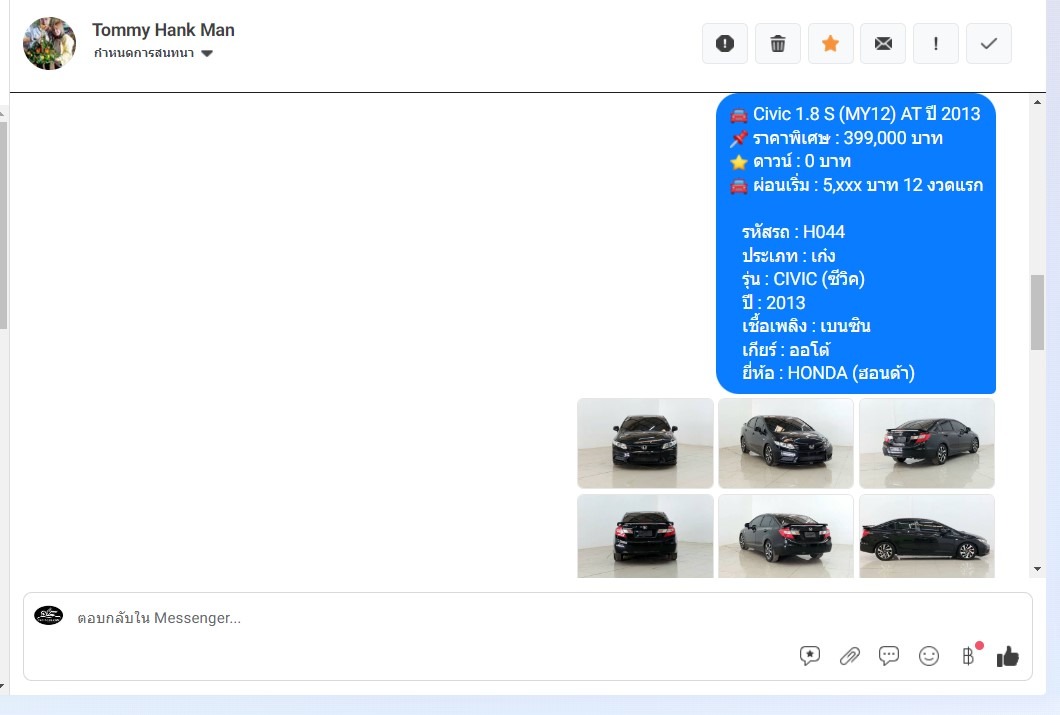The width and height of the screenshot is (1060, 715).
Task: Click the 'ผ่อนเริ่ม : 5,xxx บาท' installment line
Action: click(x=857, y=185)
